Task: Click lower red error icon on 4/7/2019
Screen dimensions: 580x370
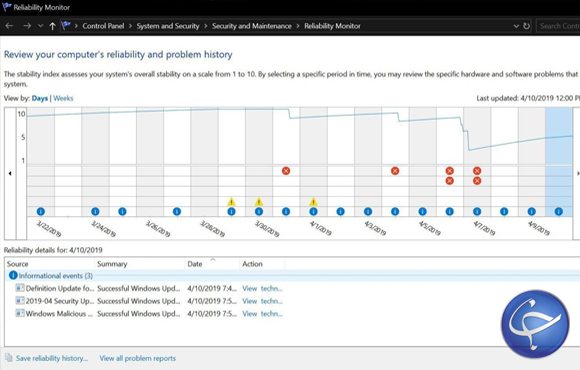Action: (477, 181)
